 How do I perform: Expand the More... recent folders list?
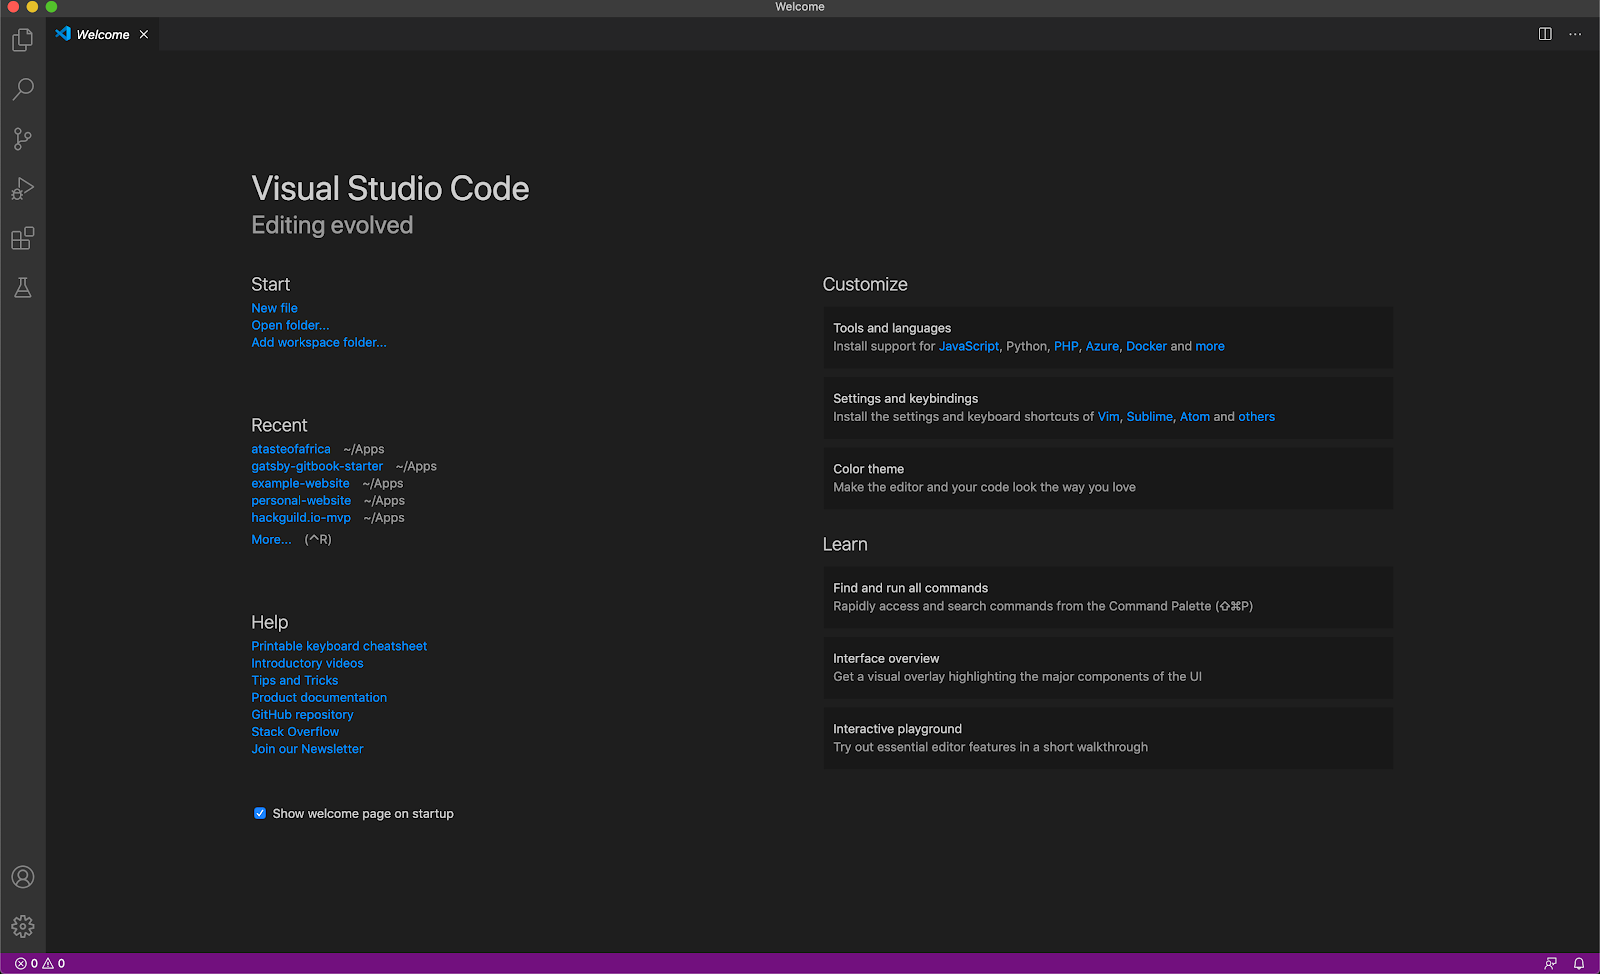click(x=271, y=539)
